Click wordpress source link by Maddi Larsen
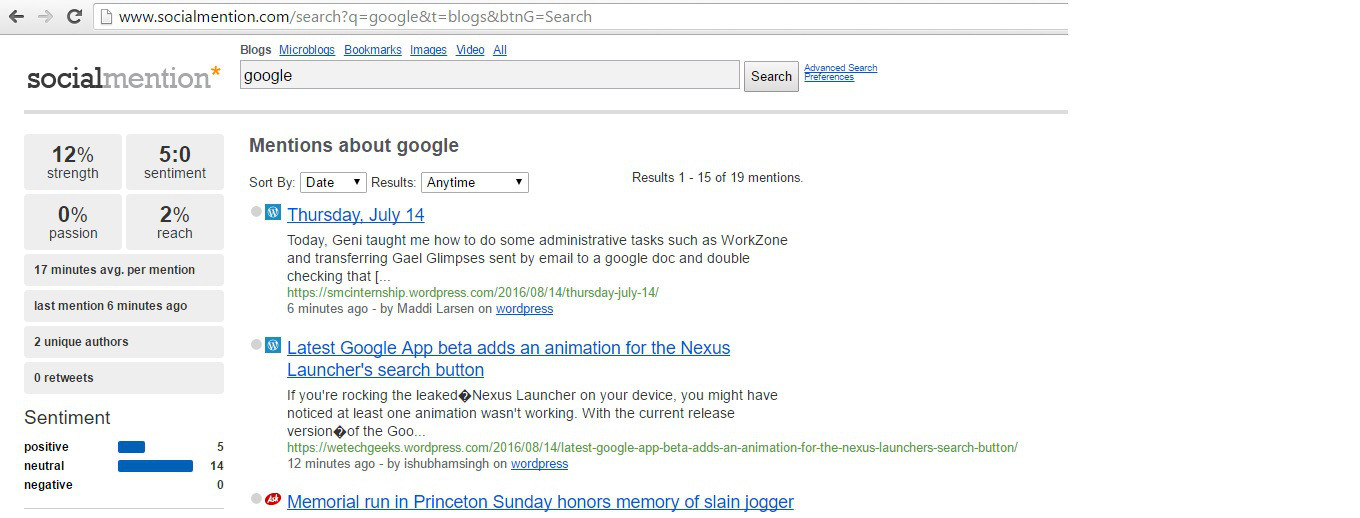Image resolution: width=1360 pixels, height=518 pixels. (524, 309)
